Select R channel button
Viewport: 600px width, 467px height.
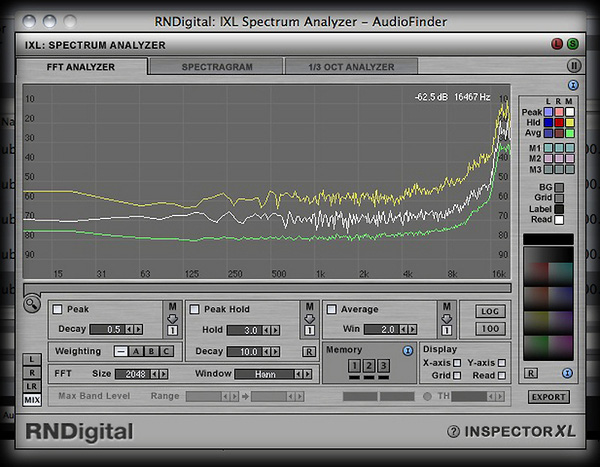point(32,372)
